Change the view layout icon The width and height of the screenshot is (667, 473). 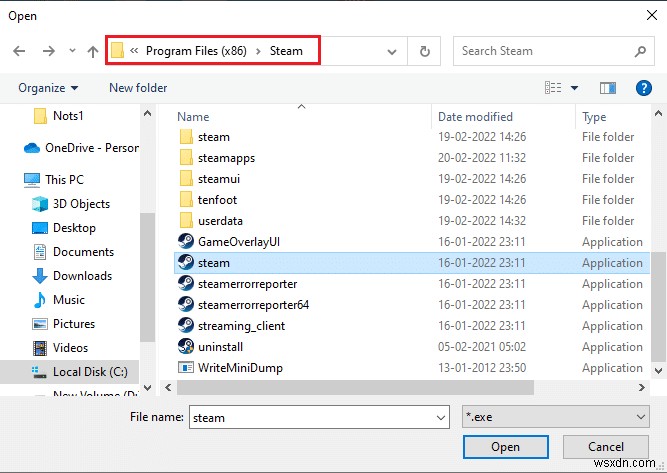(553, 88)
